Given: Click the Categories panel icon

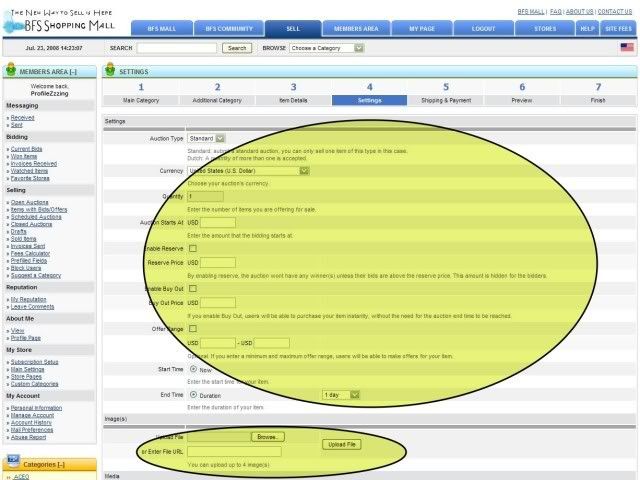Looking at the screenshot, I should click(13, 461).
